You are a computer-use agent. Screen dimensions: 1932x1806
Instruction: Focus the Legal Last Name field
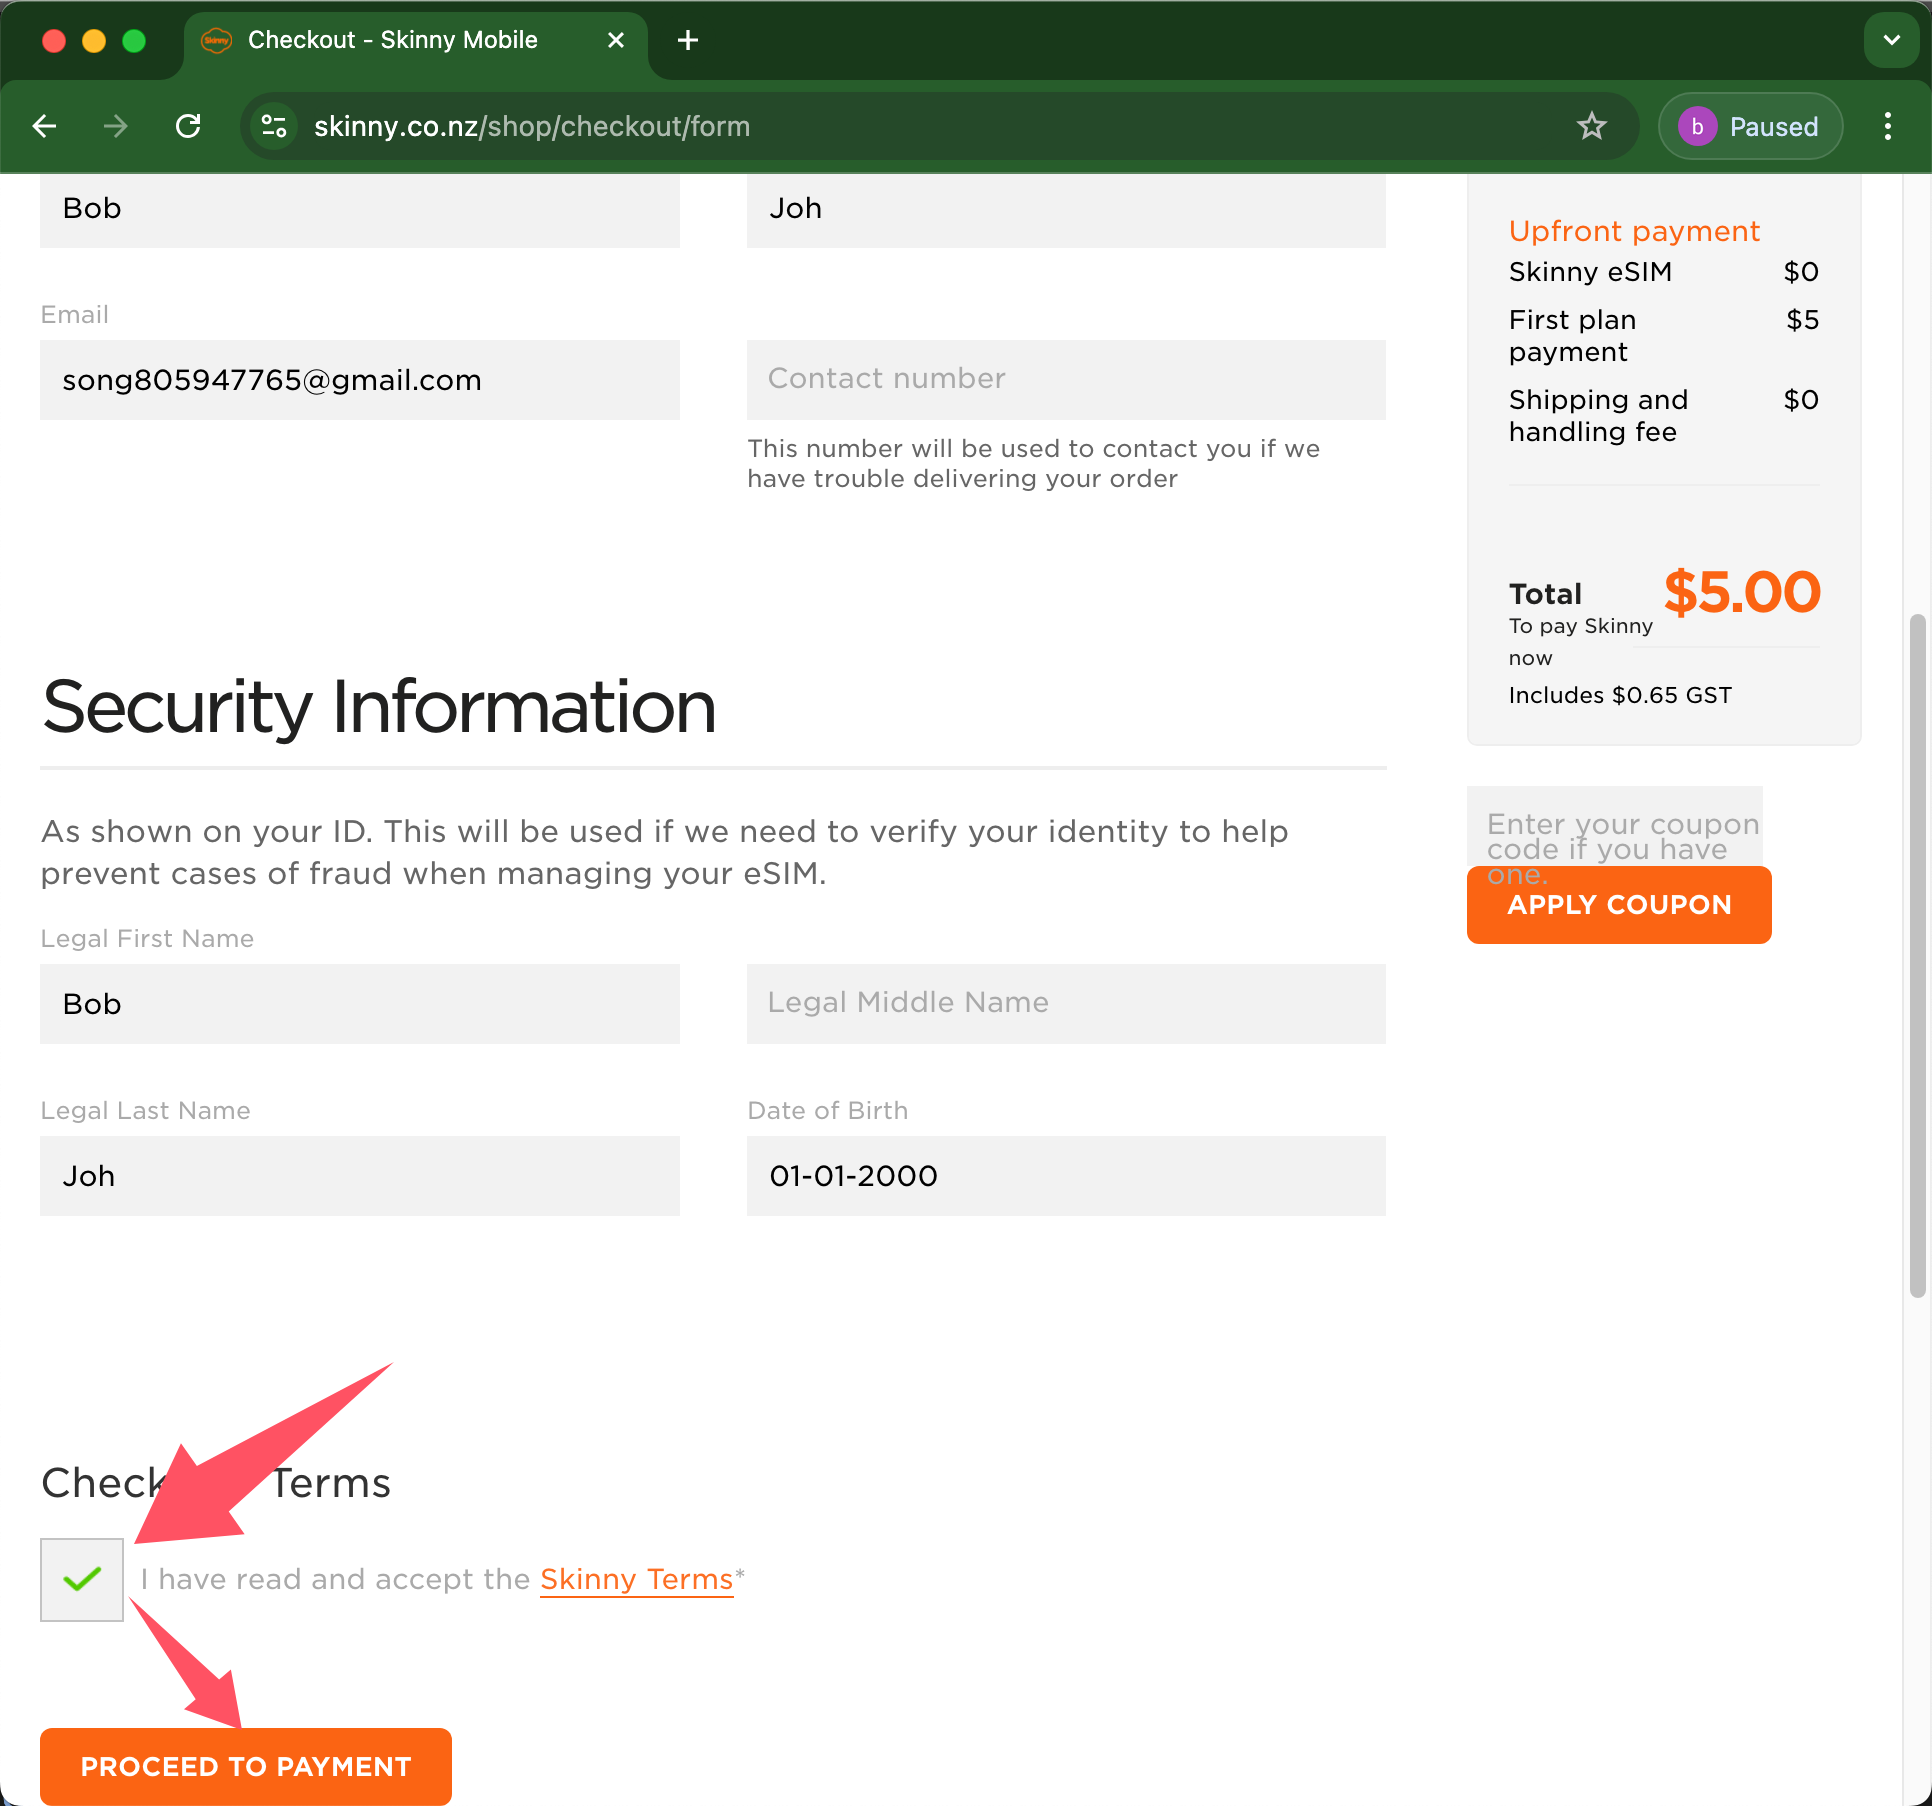[360, 1176]
